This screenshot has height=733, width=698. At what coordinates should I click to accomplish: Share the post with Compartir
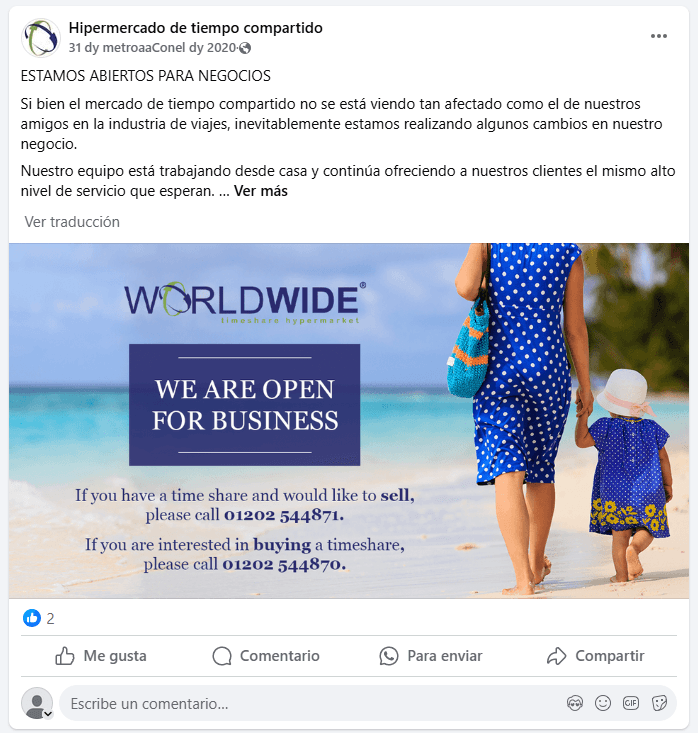coord(596,656)
